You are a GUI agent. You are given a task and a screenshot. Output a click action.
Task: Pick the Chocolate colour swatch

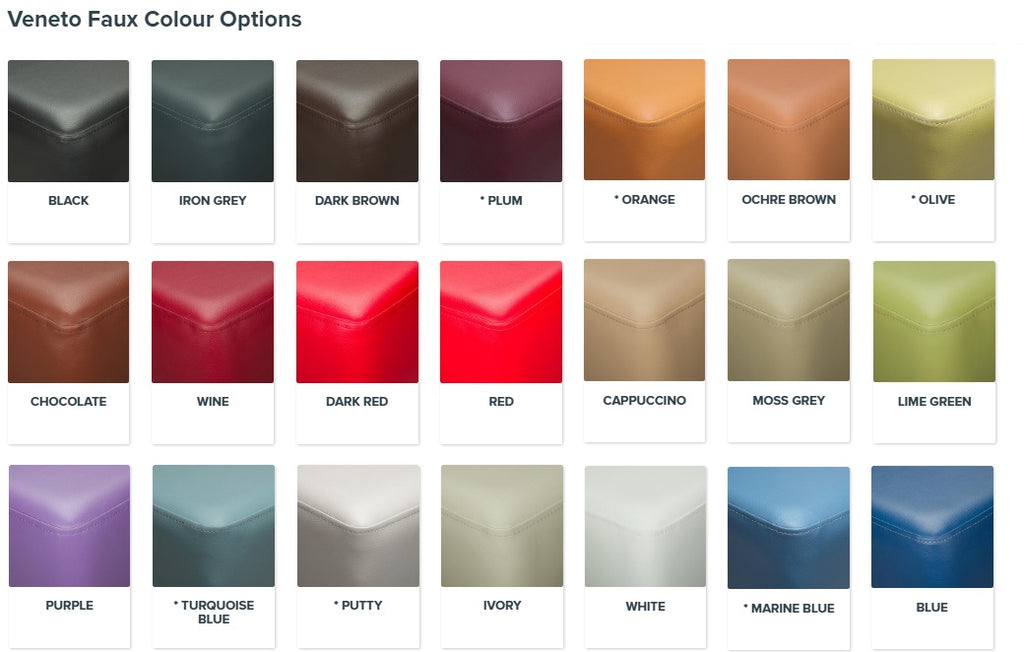[69, 322]
